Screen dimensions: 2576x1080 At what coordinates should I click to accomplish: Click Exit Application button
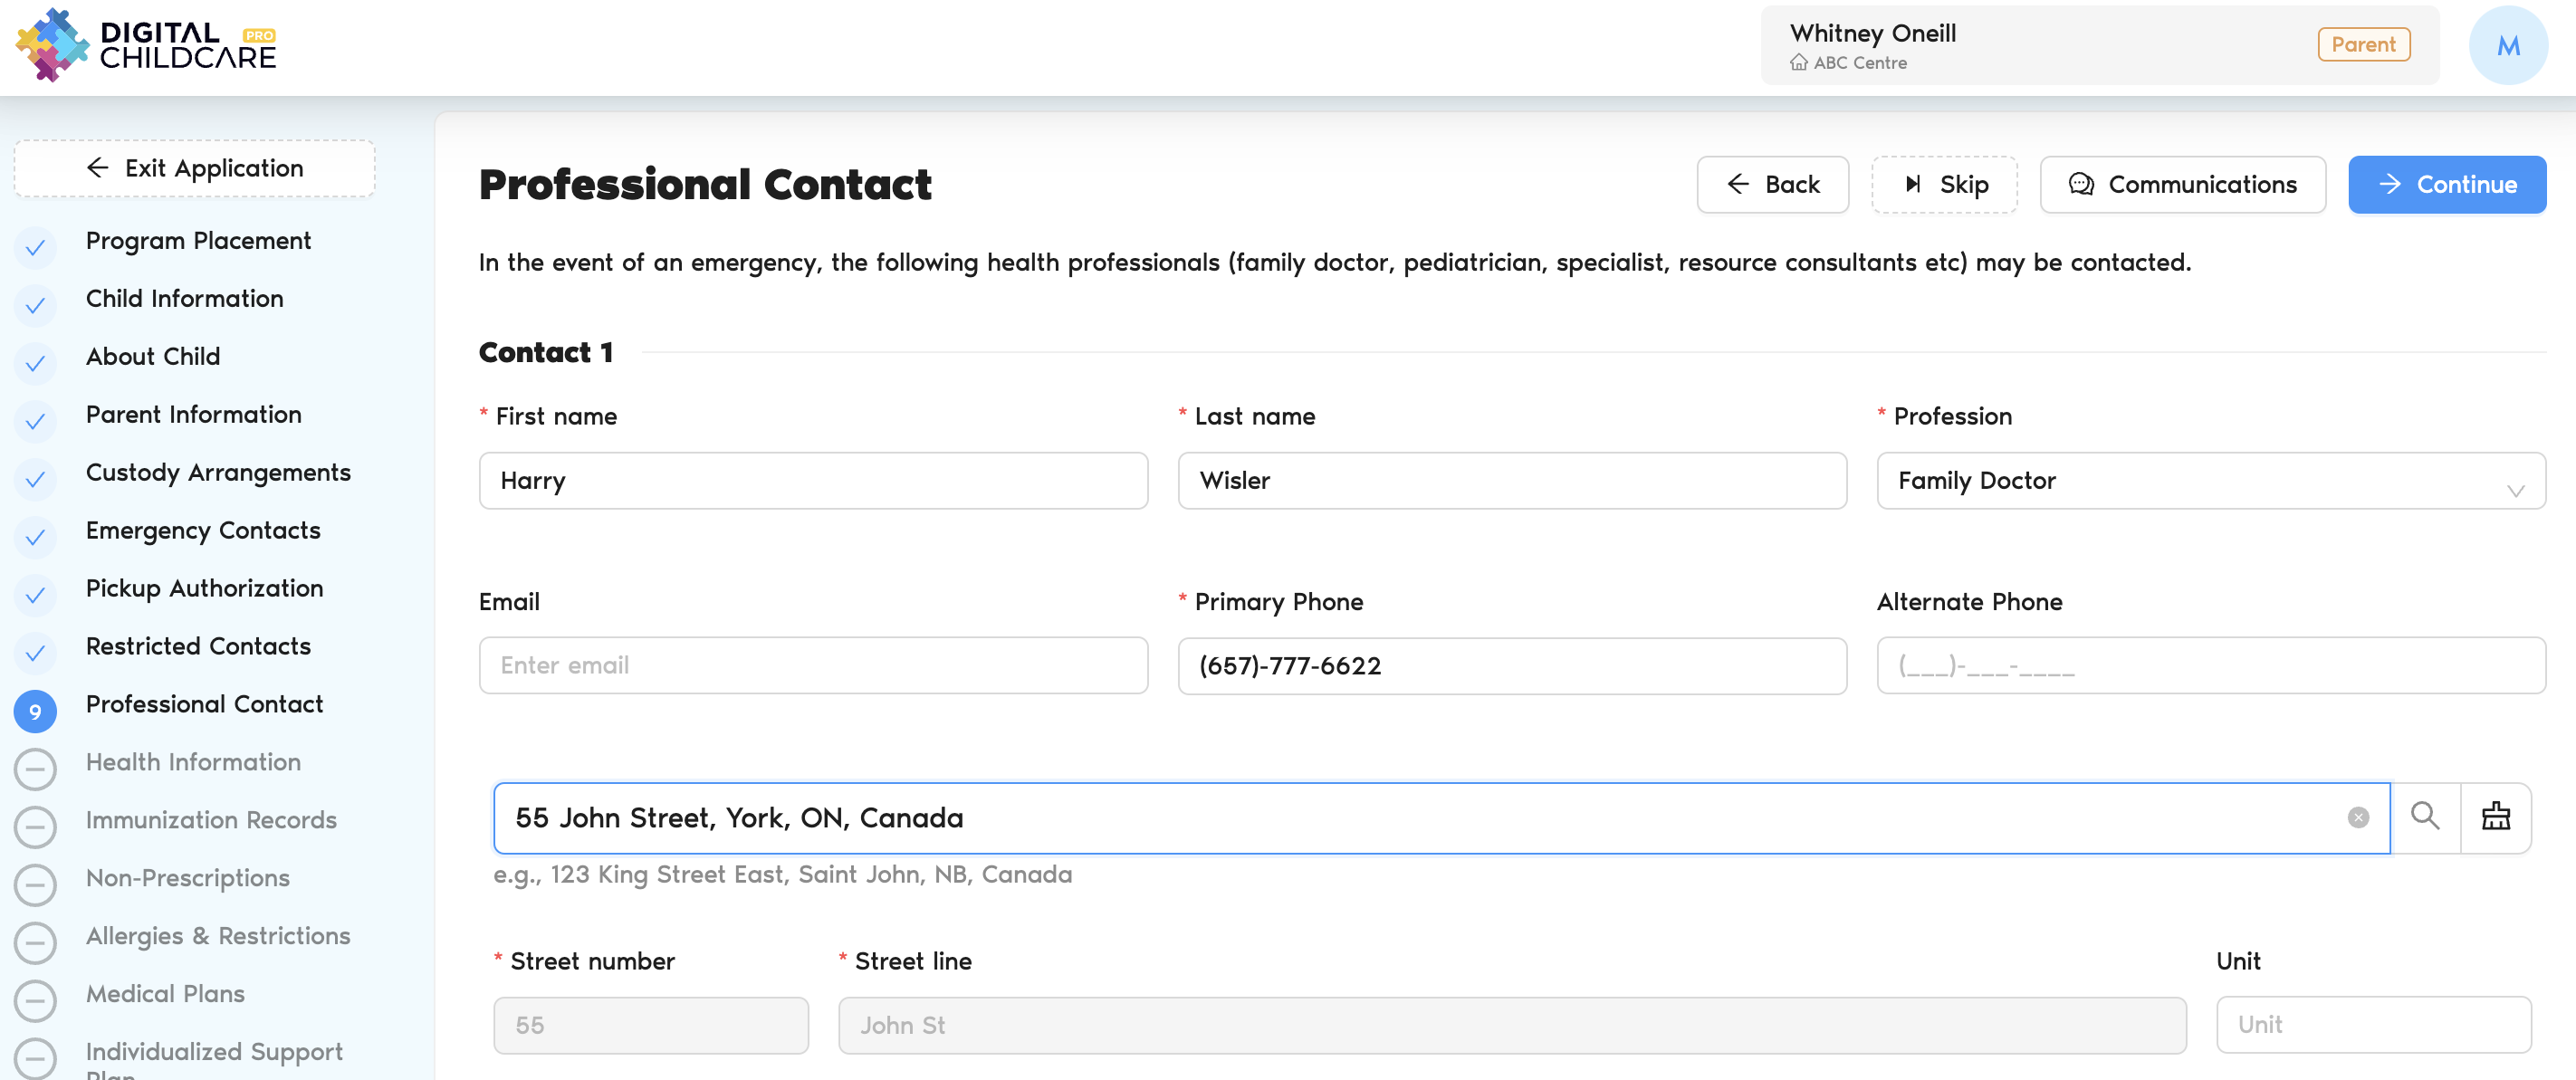[195, 168]
